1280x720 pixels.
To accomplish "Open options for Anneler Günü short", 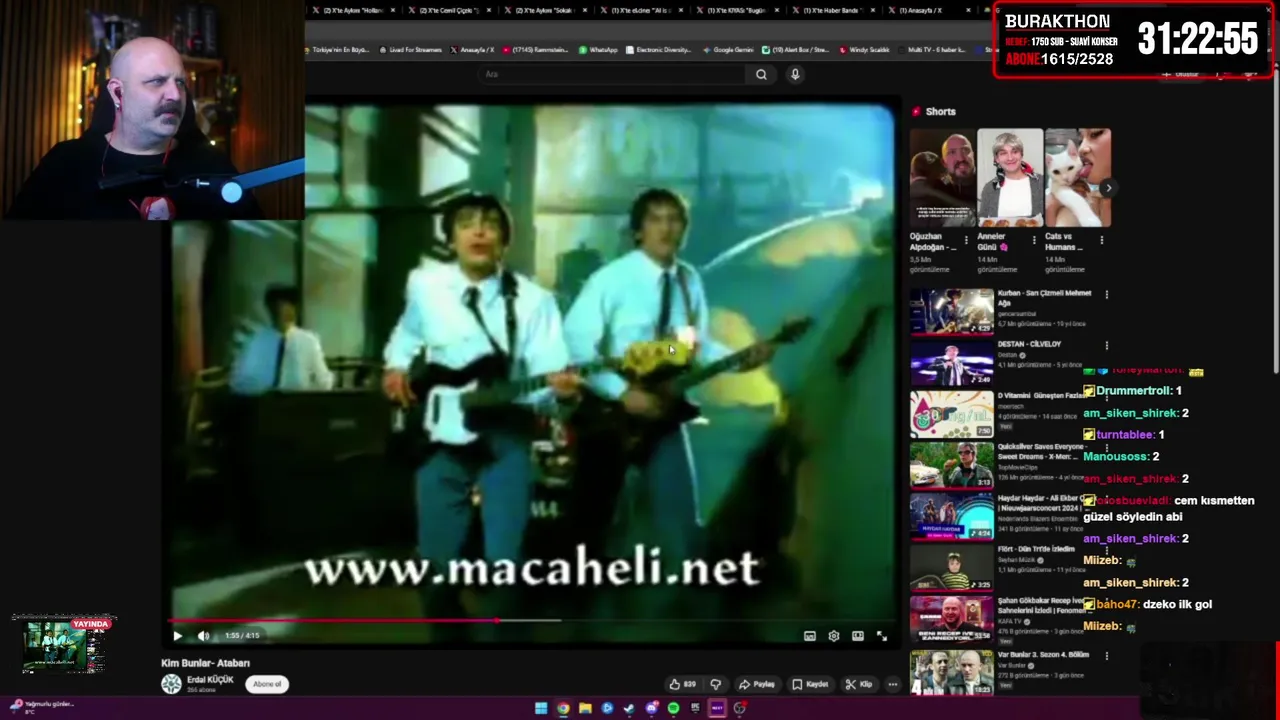I will point(1033,240).
